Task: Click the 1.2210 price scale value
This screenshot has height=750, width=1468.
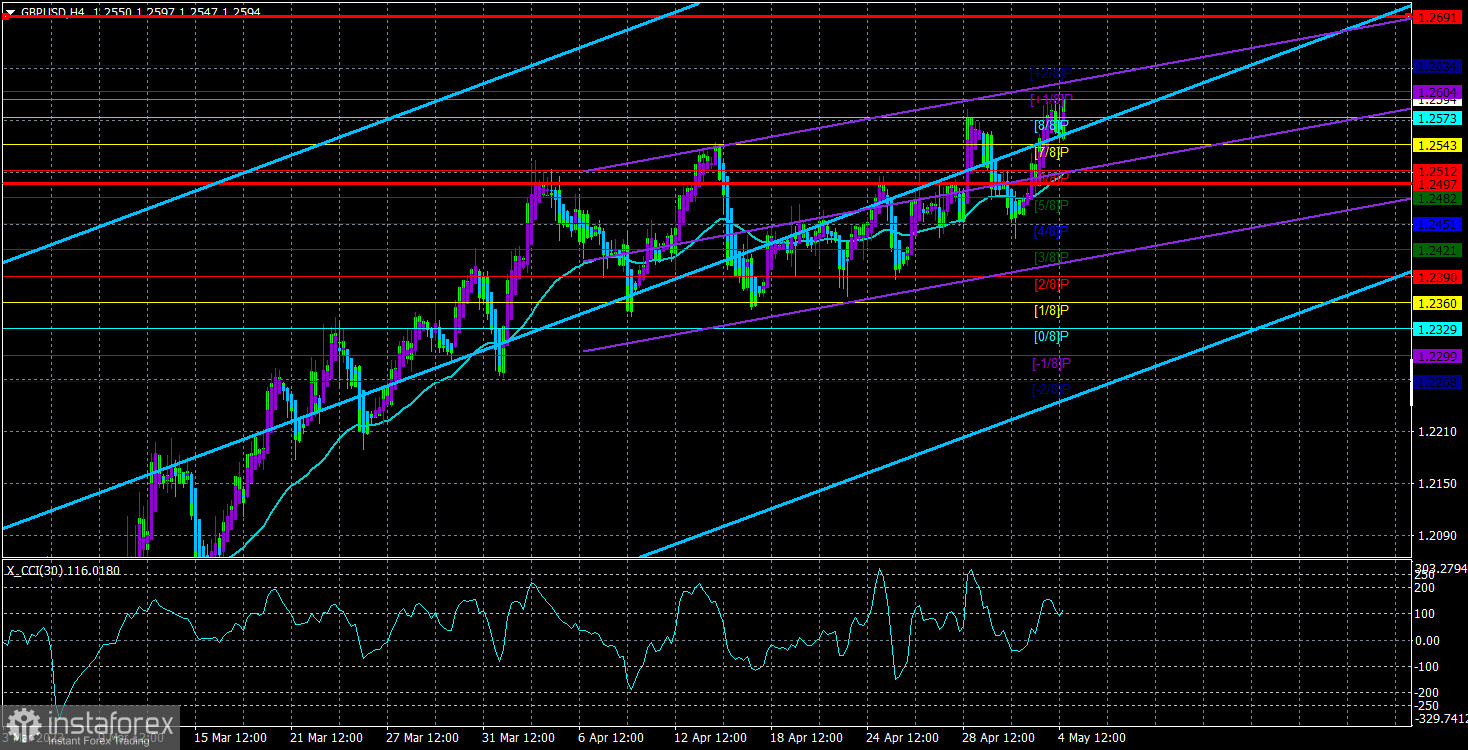Action: pyautogui.click(x=1438, y=433)
